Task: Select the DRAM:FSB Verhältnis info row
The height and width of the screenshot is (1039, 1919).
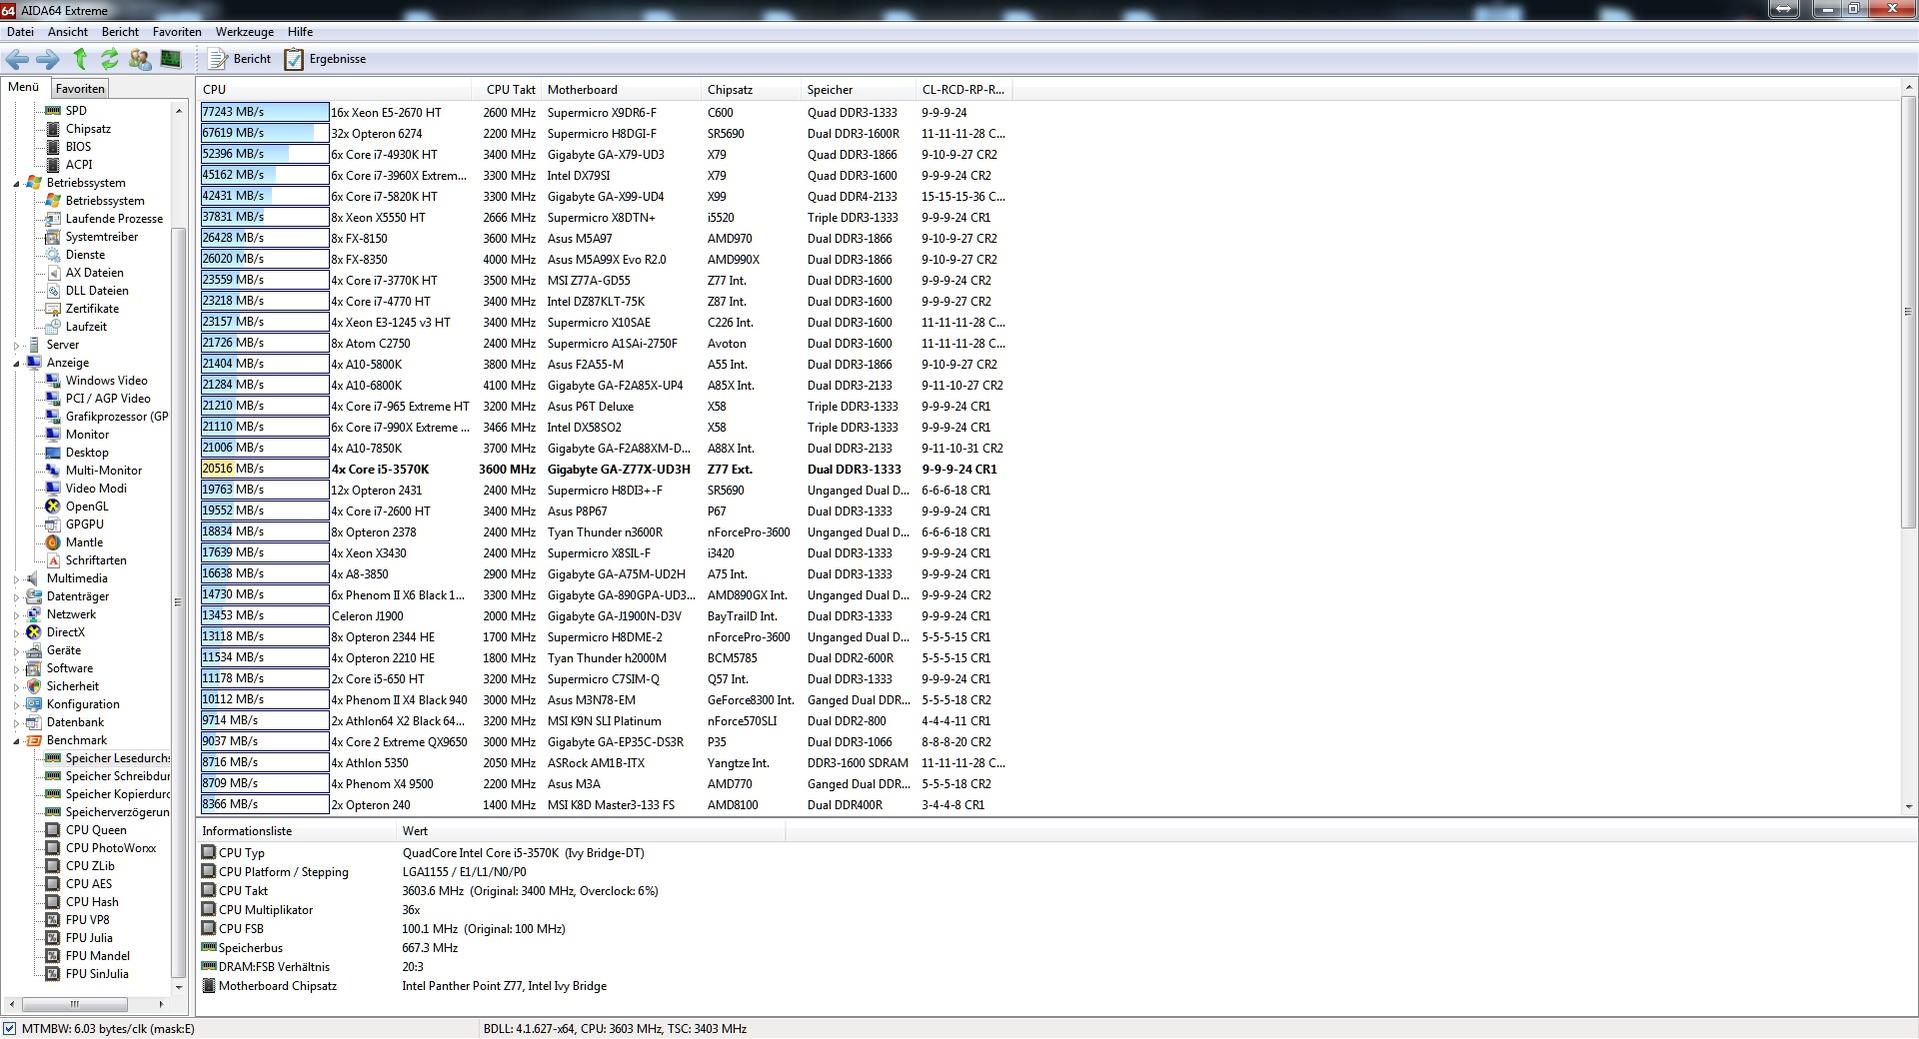Action: (x=493, y=968)
